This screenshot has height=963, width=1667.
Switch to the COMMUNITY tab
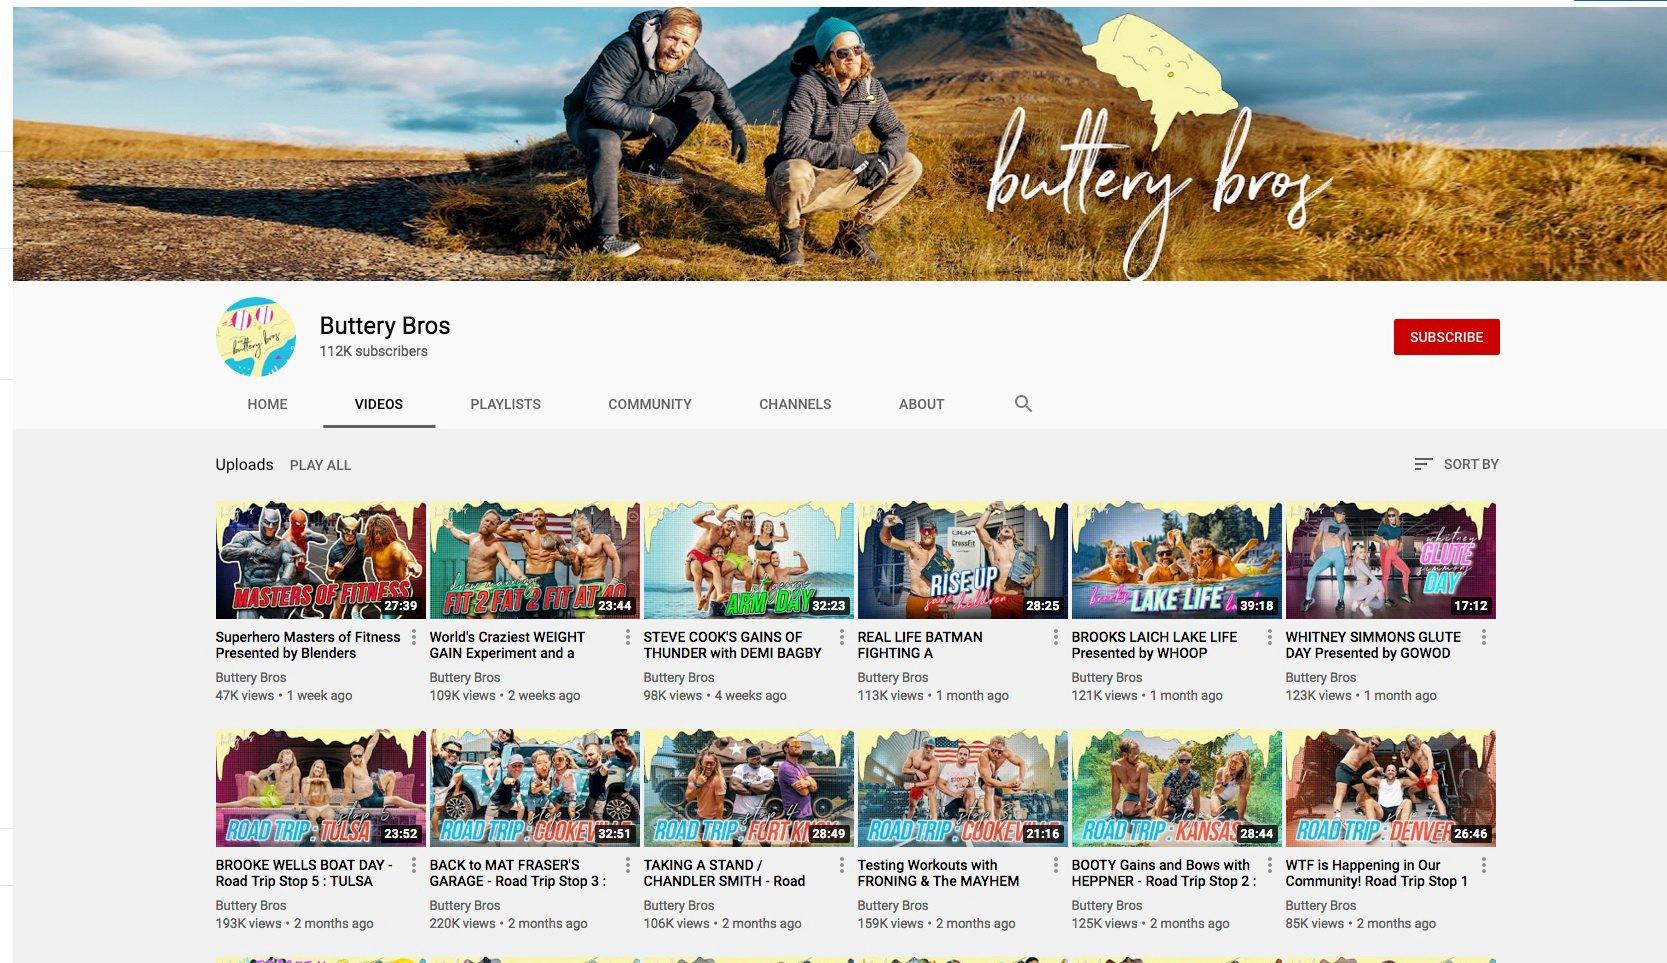[x=649, y=404]
